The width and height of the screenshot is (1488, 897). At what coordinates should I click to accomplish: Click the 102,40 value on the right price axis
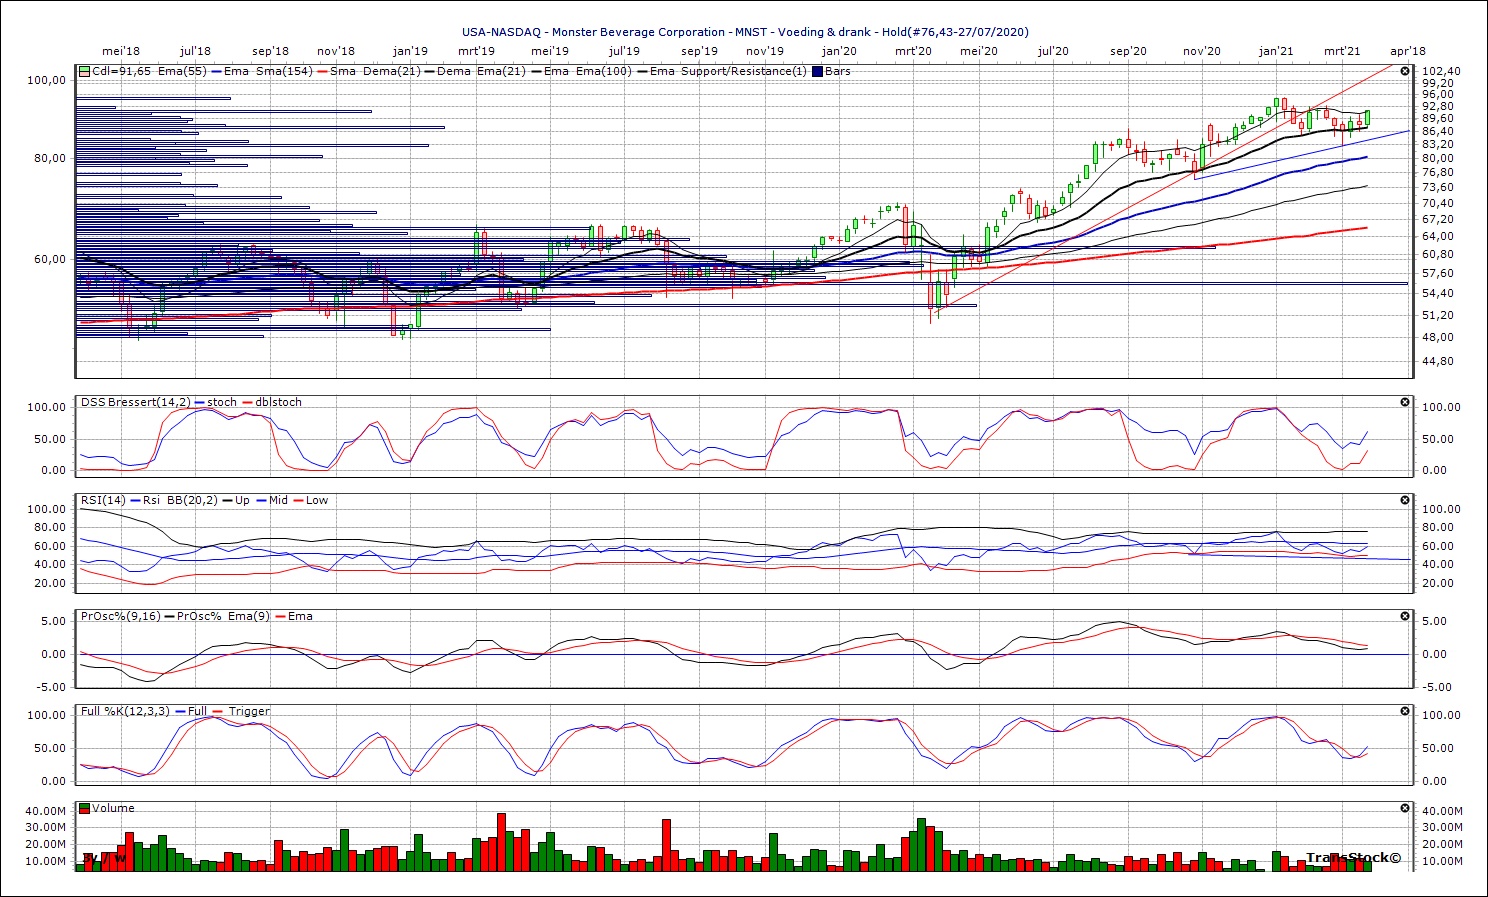pyautogui.click(x=1441, y=71)
